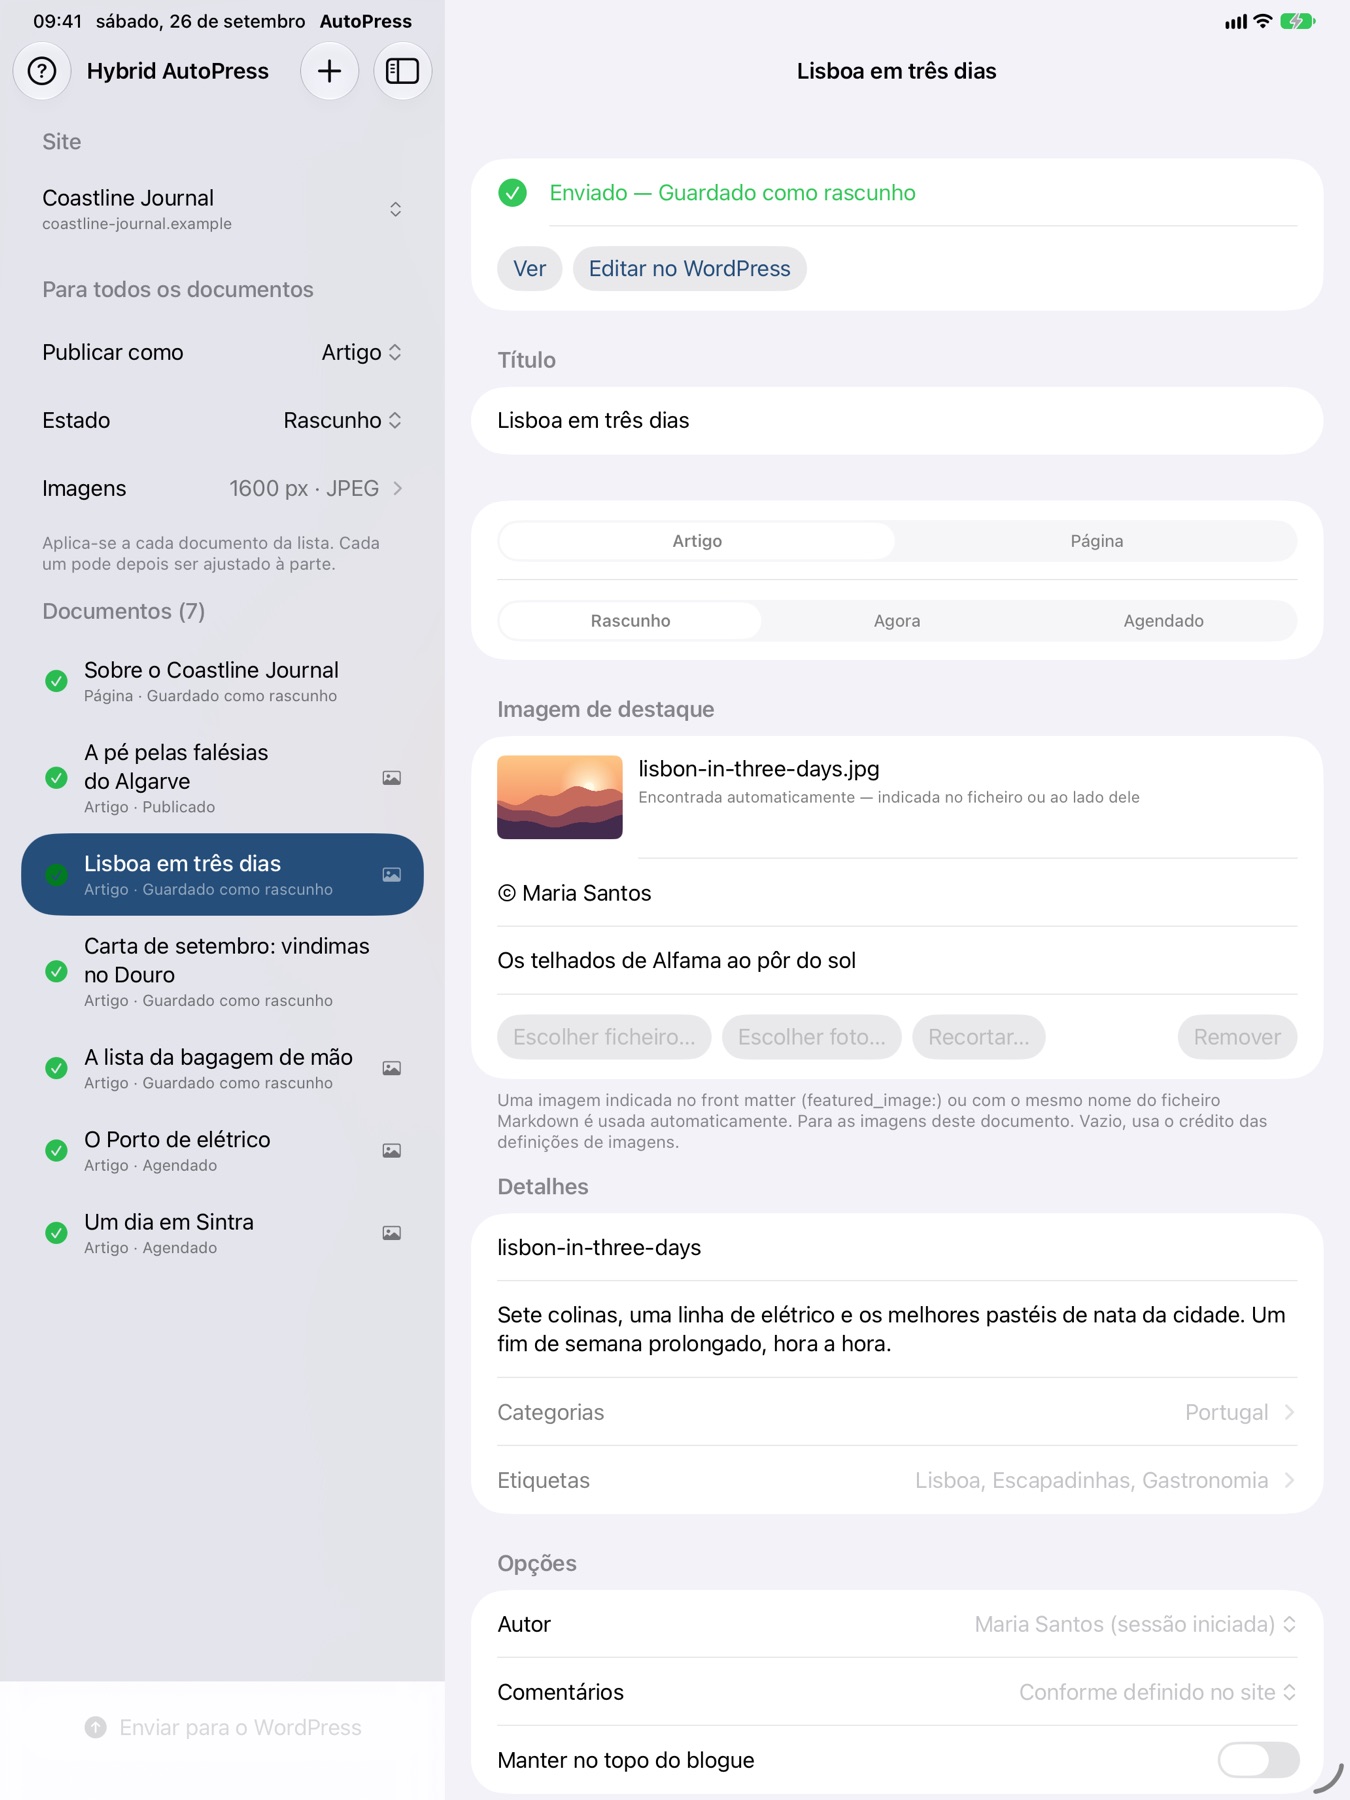Select Artigo post type segment
Screen dimensions: 1350x1800
tap(697, 541)
